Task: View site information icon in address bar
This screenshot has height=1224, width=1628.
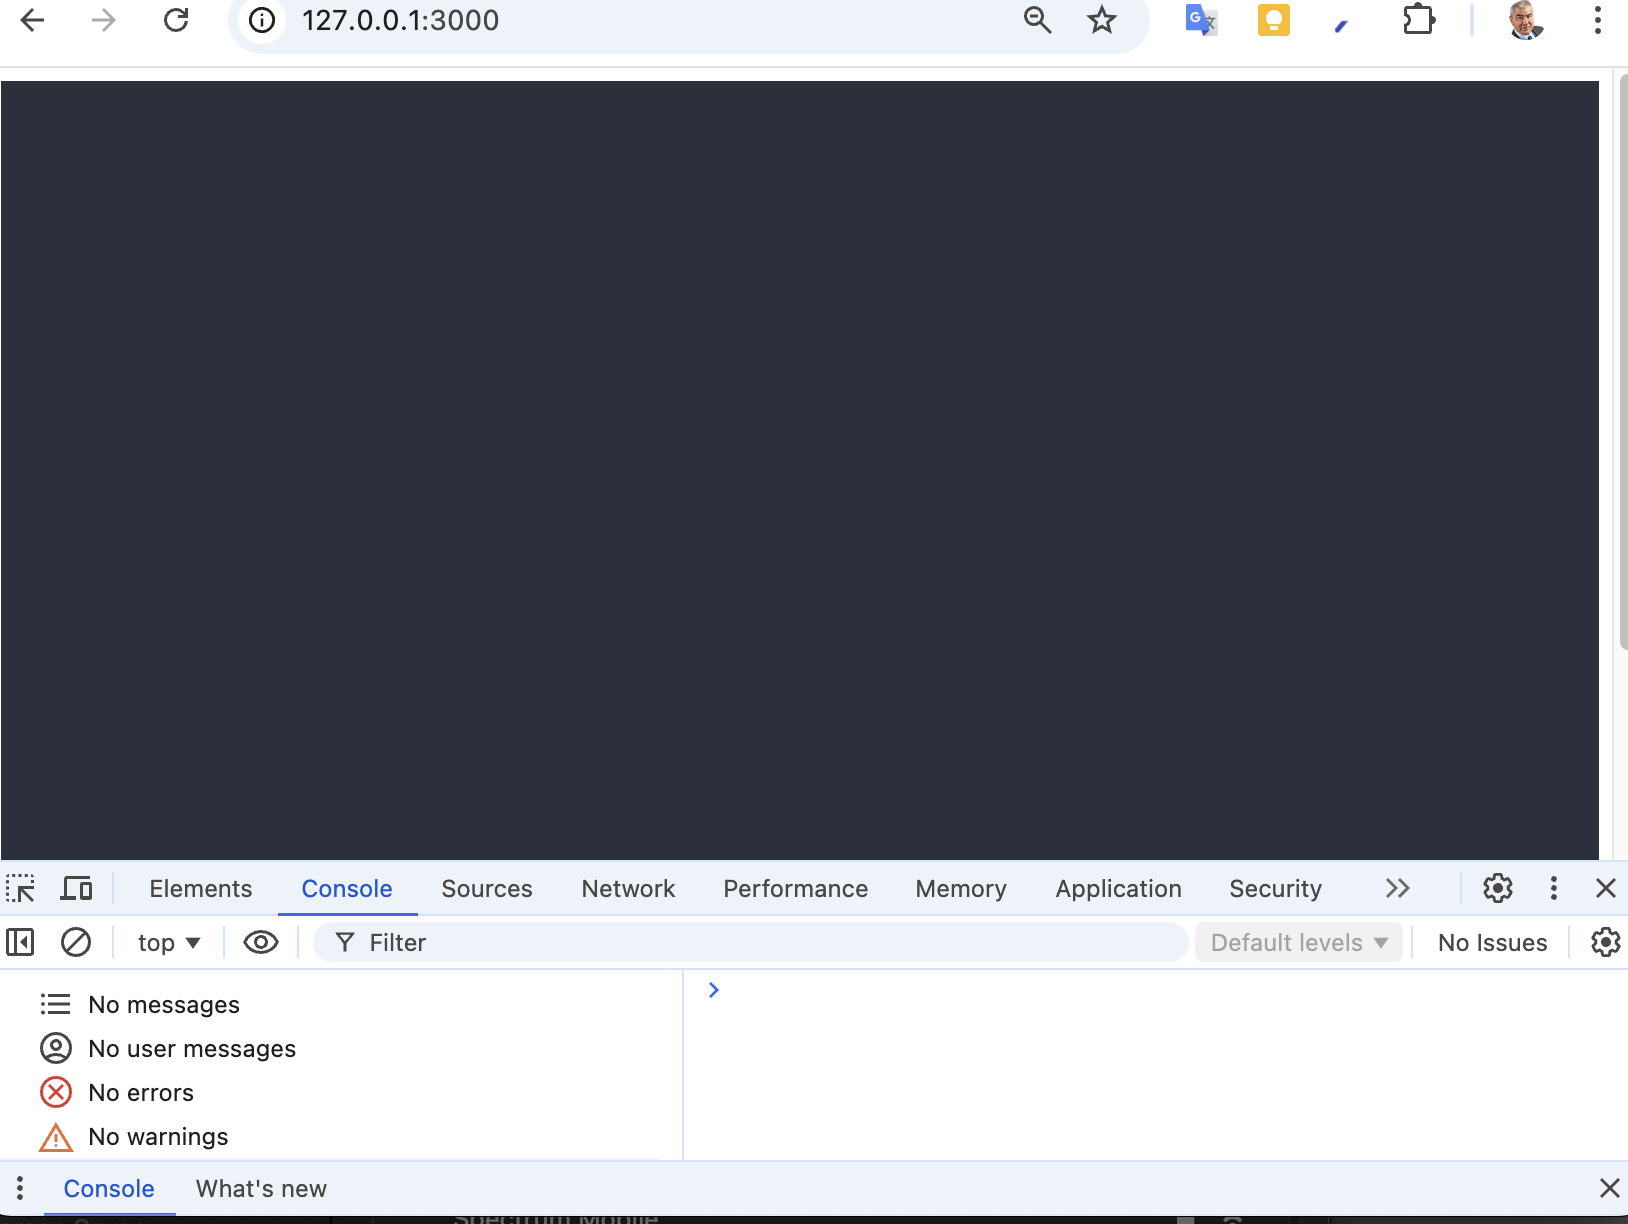Action: click(x=262, y=20)
